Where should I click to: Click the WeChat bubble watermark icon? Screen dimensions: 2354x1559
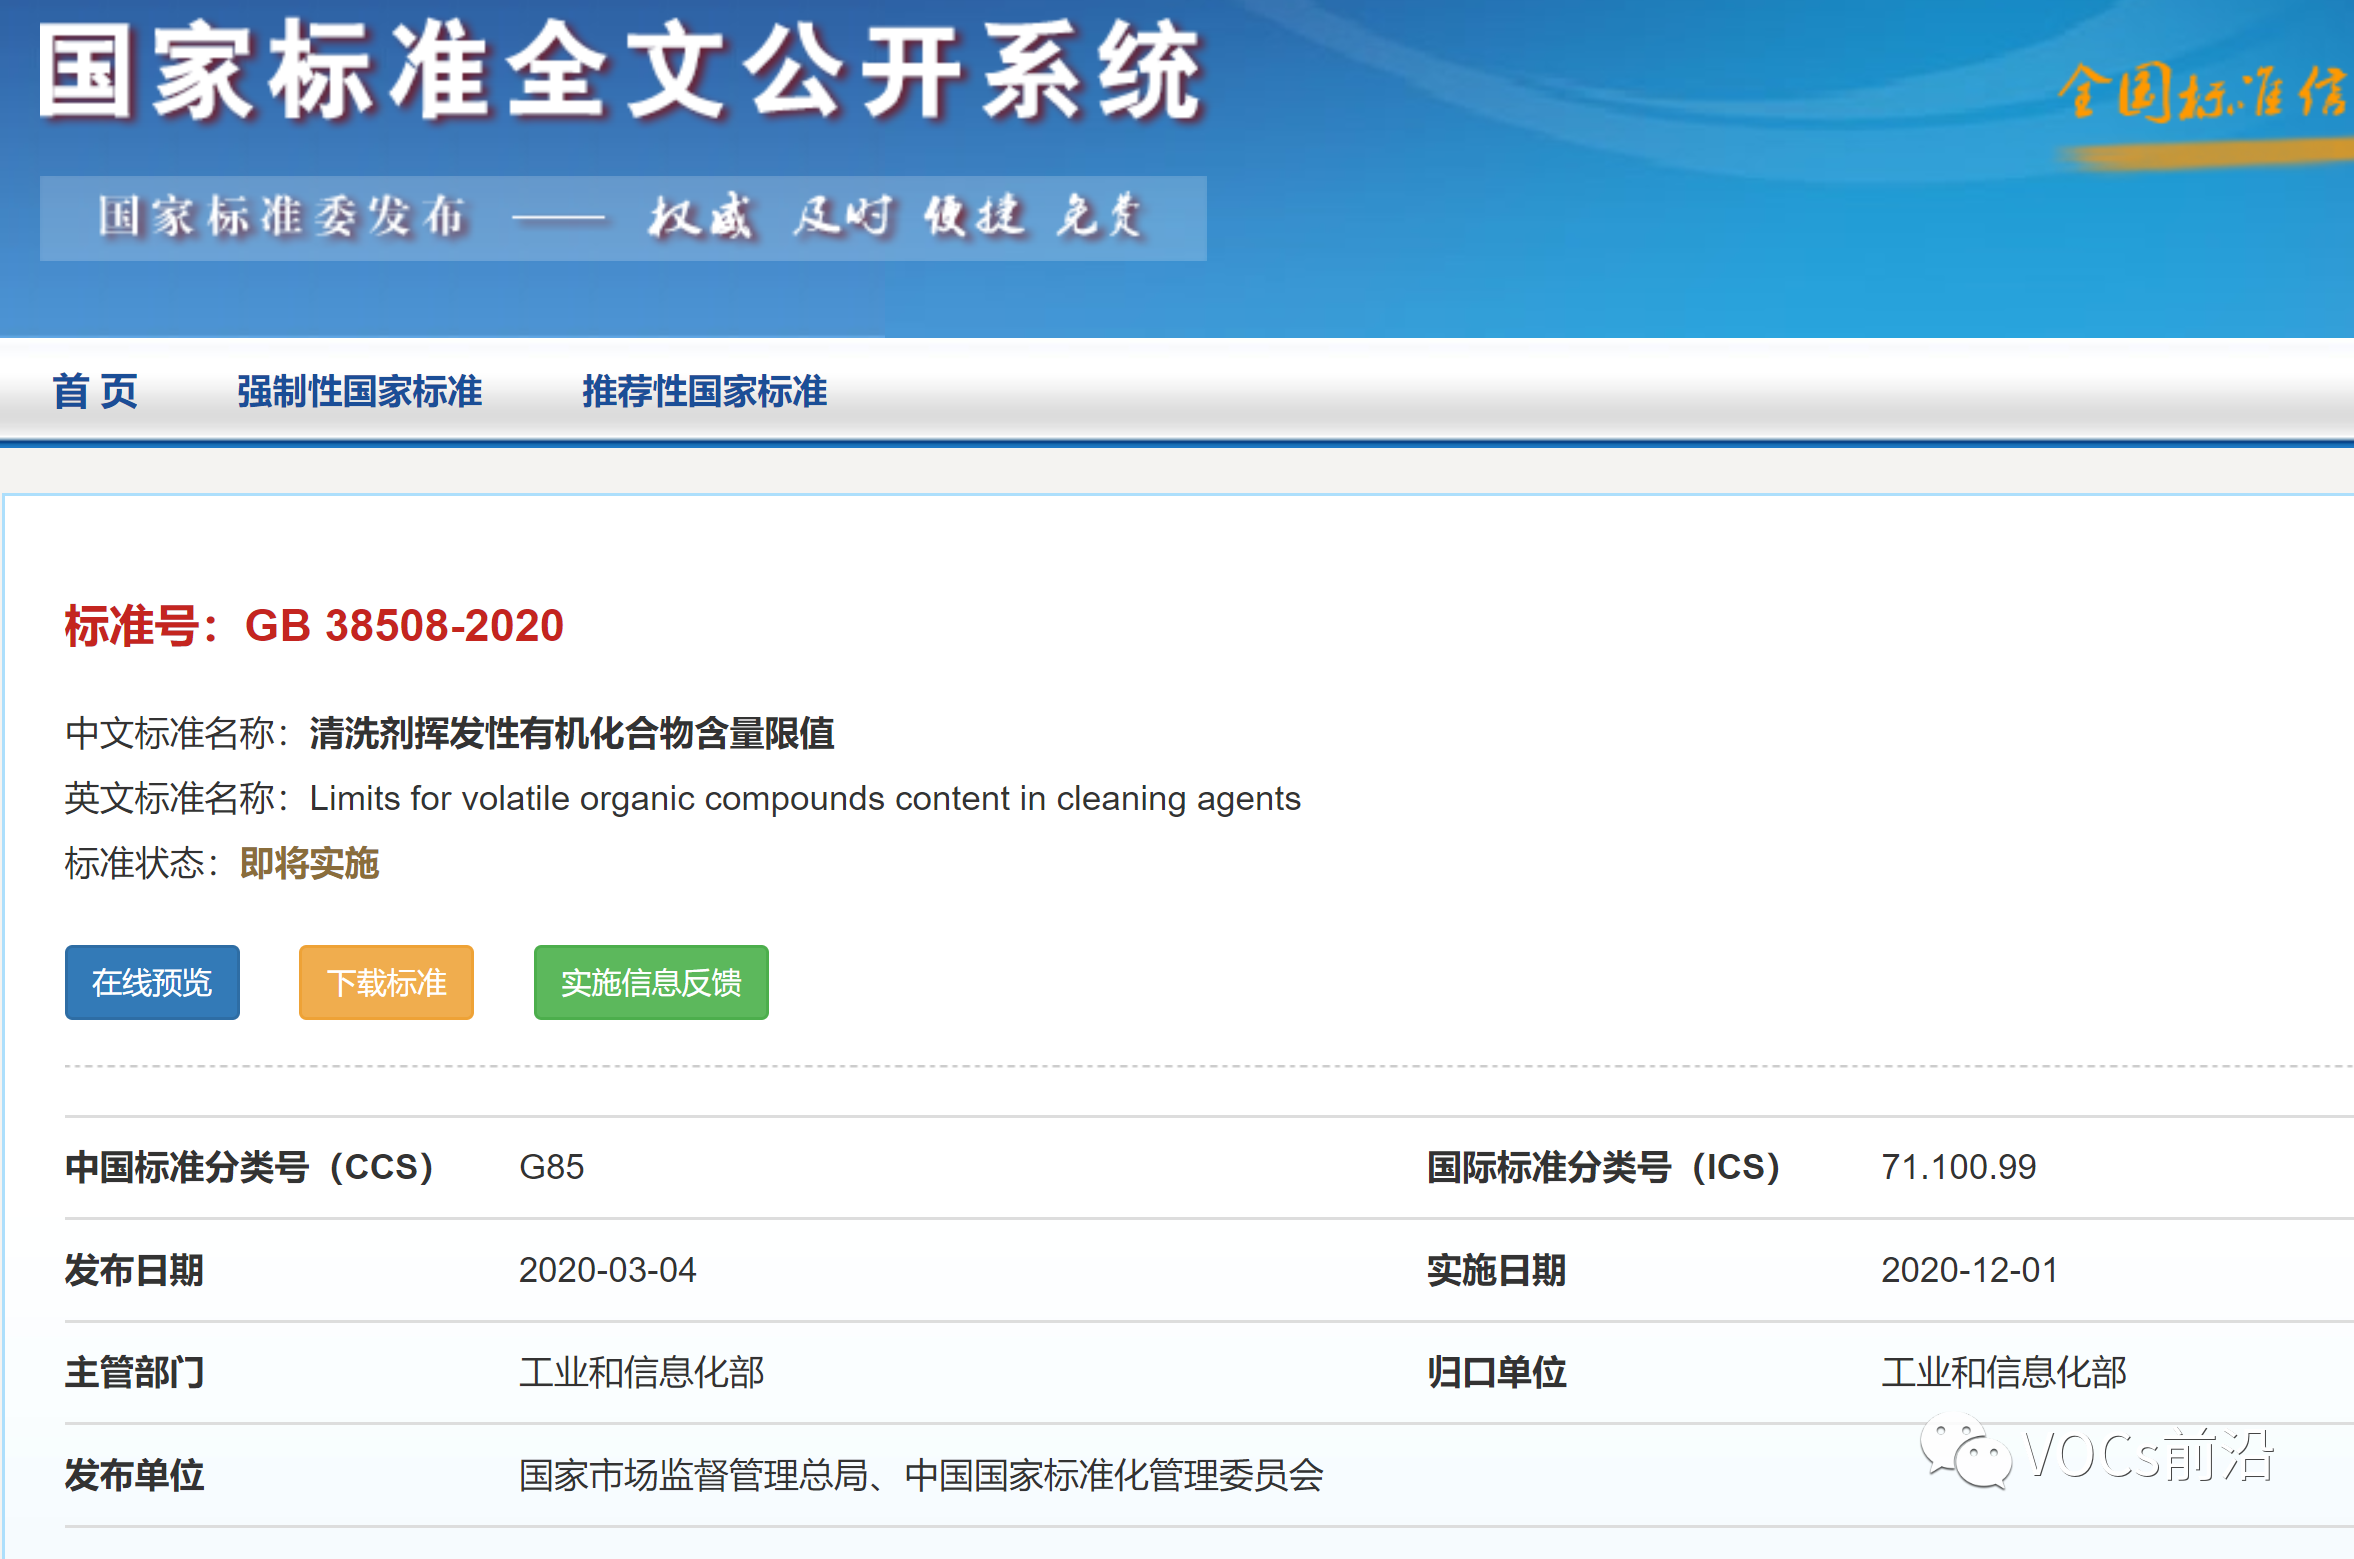pos(1965,1452)
